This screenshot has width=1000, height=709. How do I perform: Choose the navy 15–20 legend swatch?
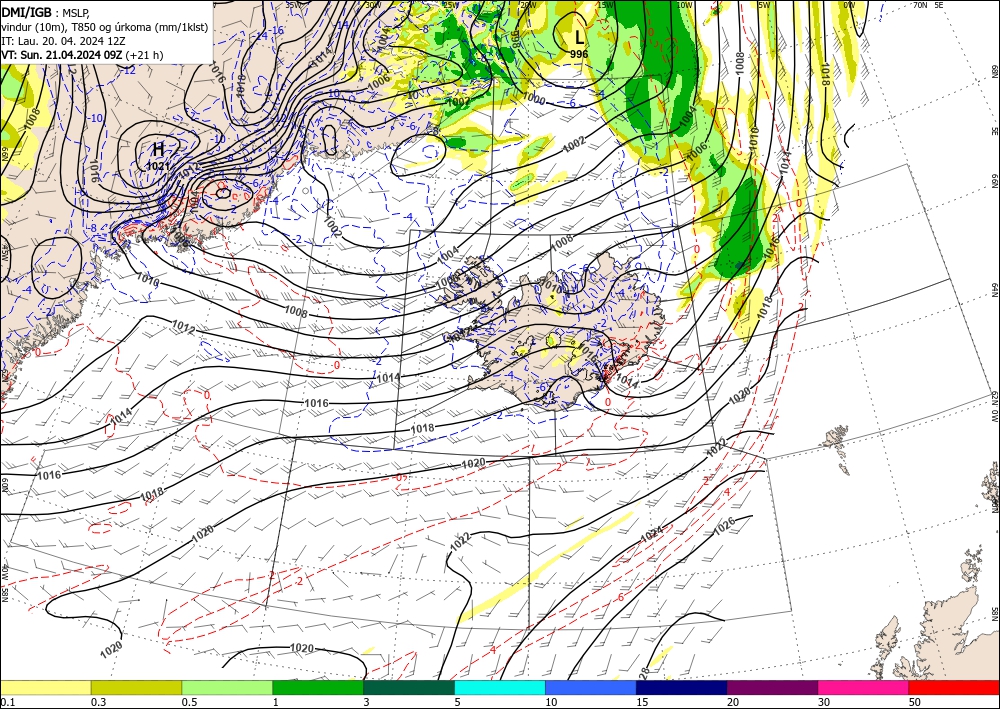pyautogui.click(x=682, y=687)
